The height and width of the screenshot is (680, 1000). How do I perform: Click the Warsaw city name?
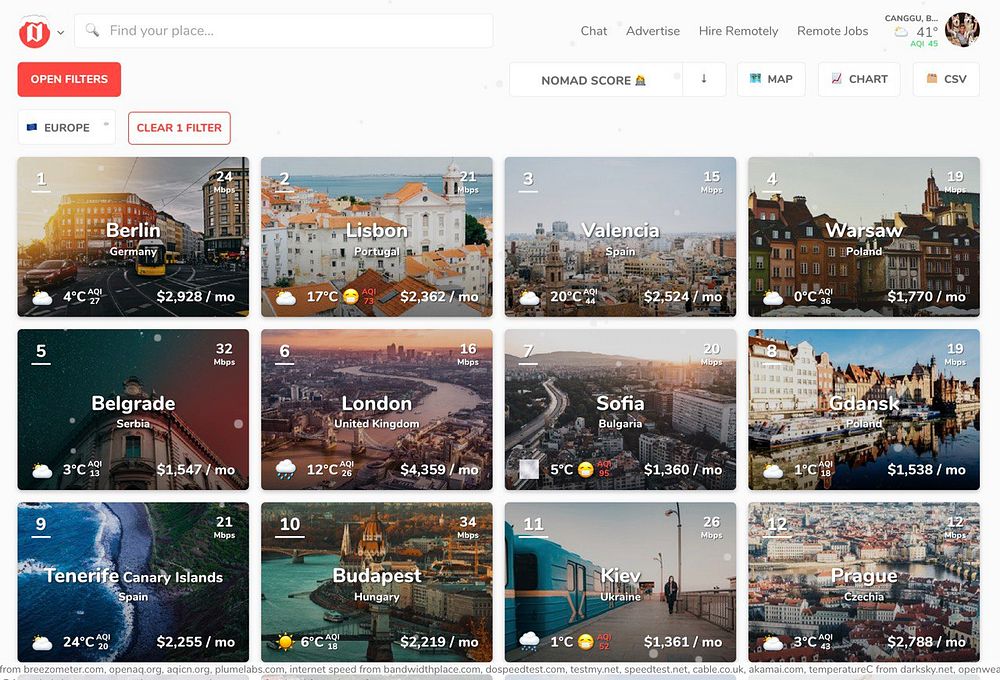click(x=864, y=230)
